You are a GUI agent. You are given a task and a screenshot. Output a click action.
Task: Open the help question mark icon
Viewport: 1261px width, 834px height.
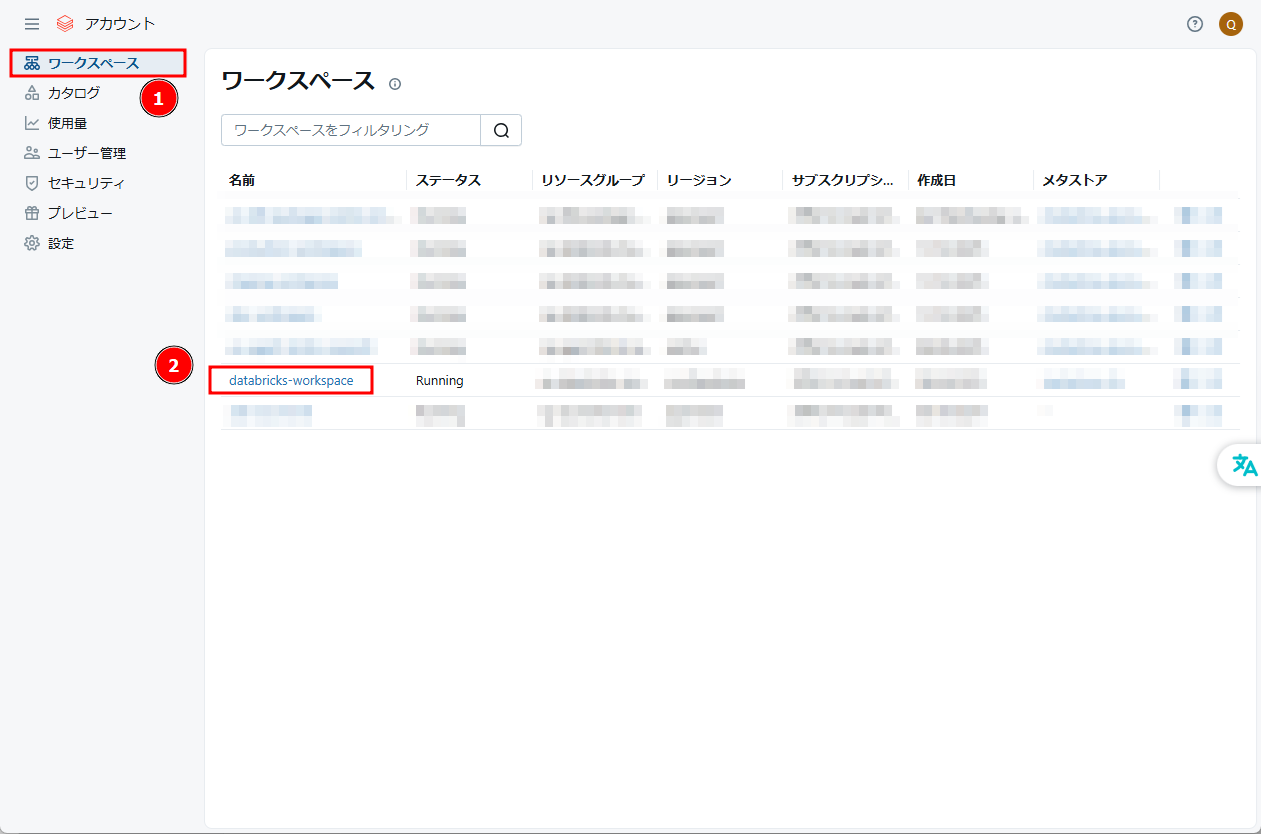tap(1195, 24)
